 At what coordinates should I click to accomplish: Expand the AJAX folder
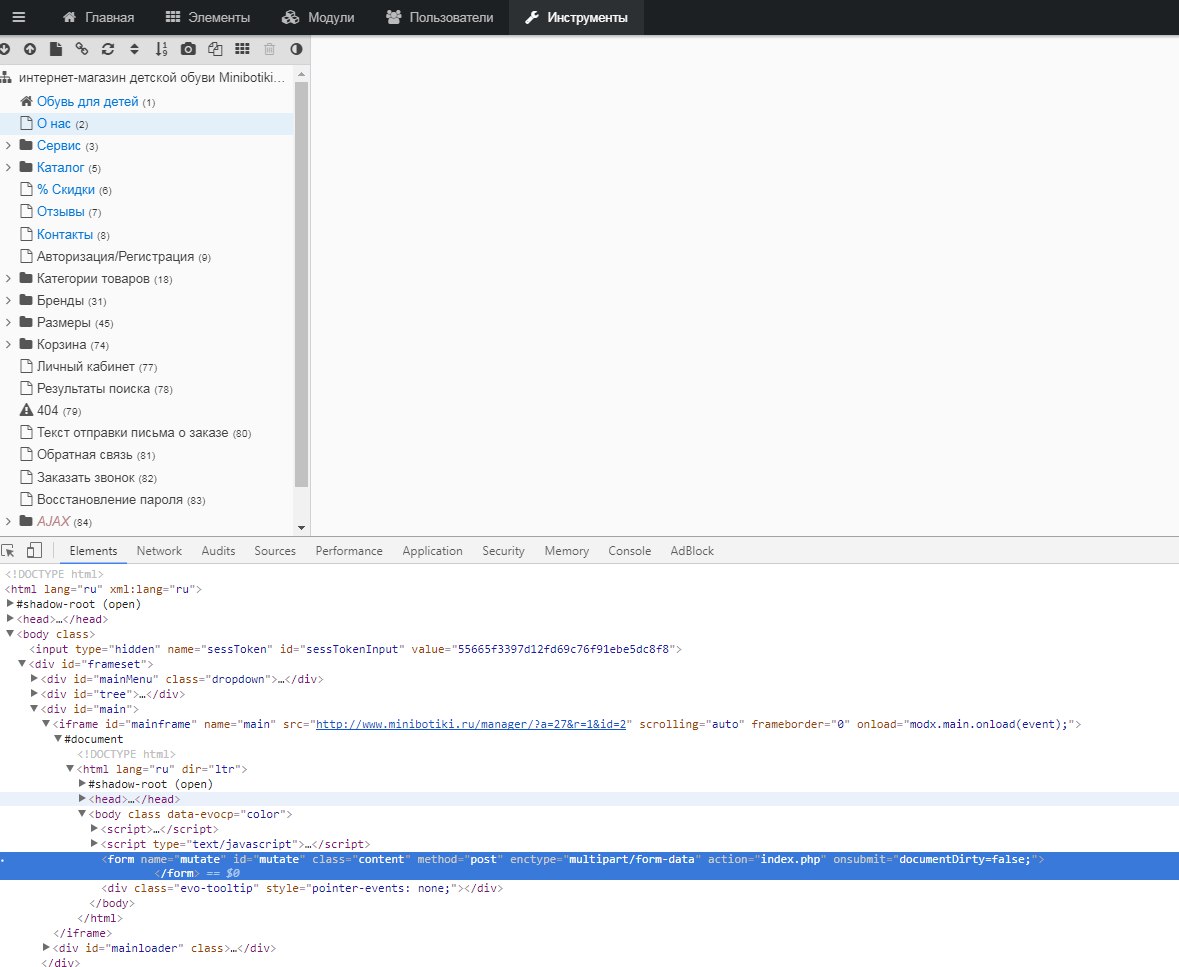[8, 520]
